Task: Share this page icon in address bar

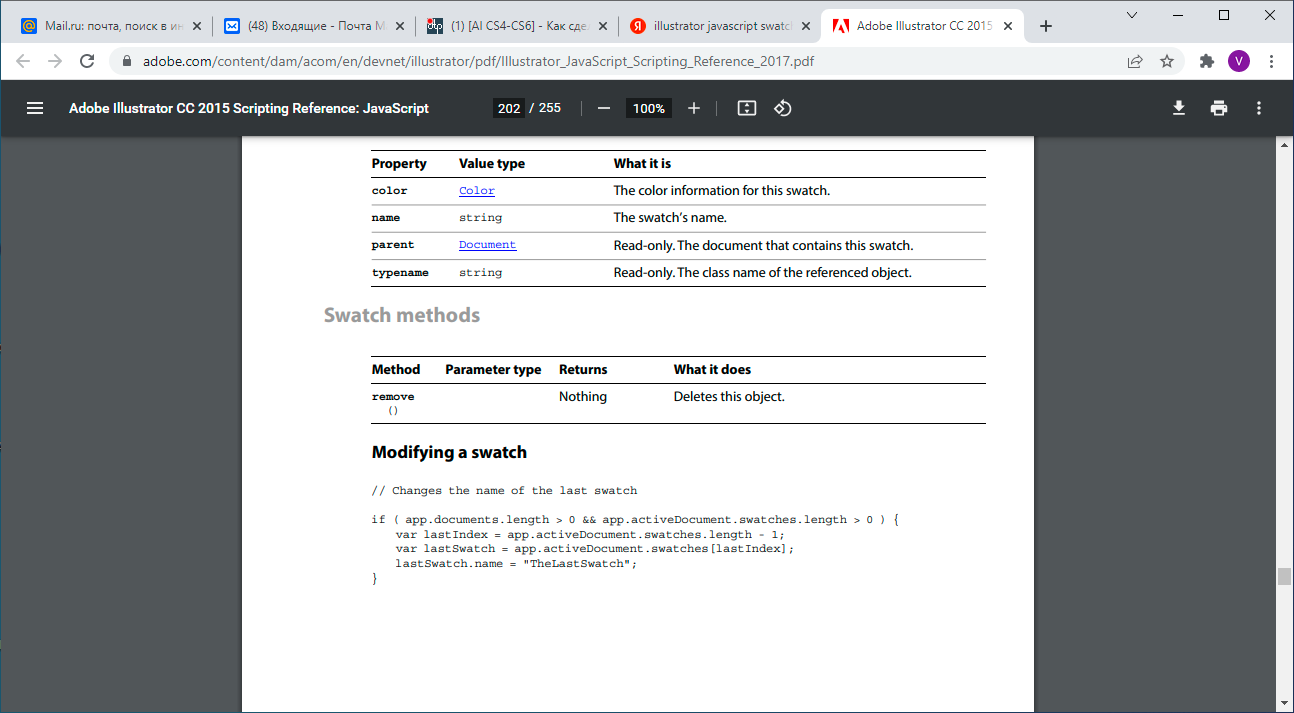Action: [1135, 61]
